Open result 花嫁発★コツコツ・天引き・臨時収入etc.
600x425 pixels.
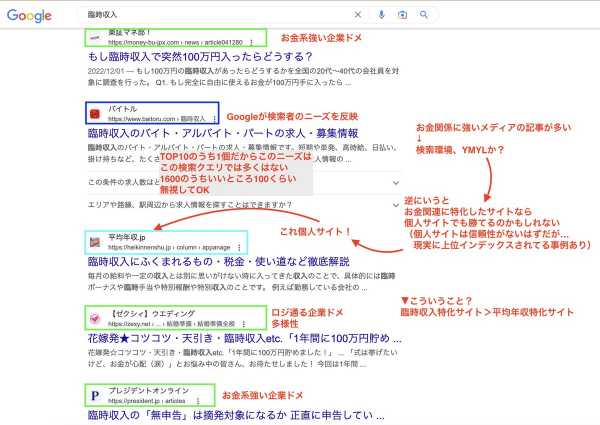245,338
